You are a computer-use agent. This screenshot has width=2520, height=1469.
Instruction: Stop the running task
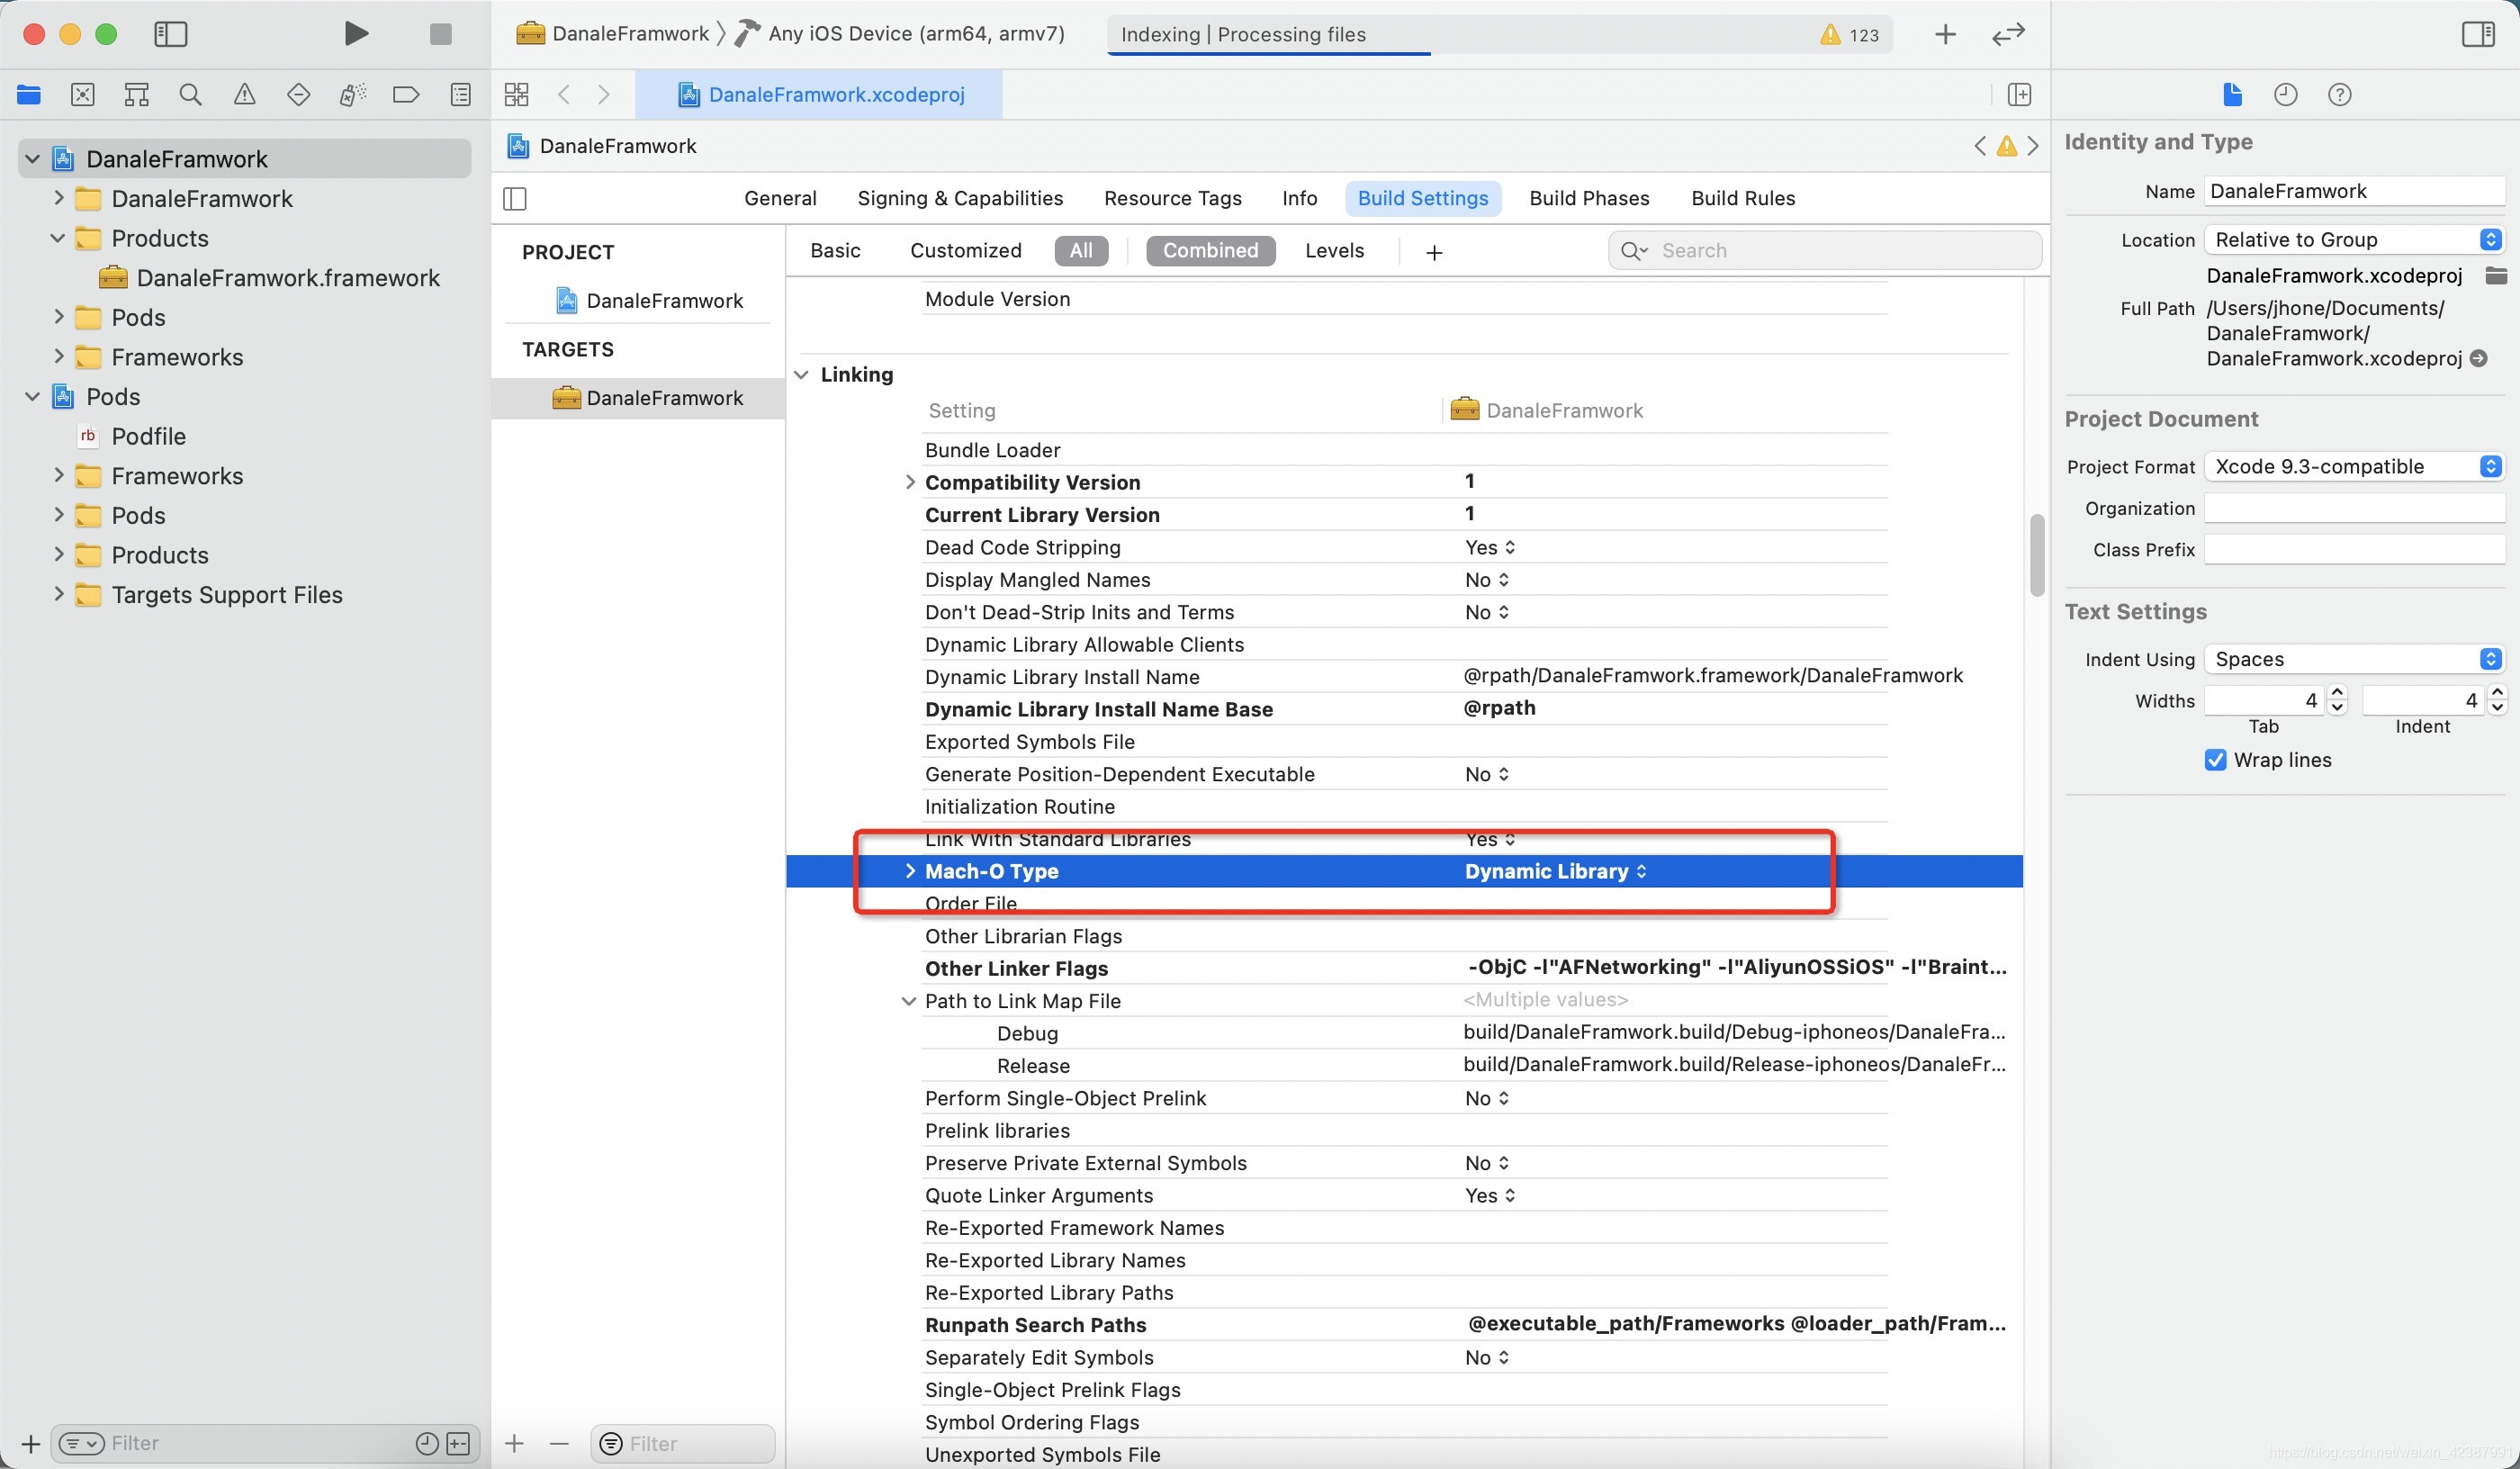click(x=440, y=34)
